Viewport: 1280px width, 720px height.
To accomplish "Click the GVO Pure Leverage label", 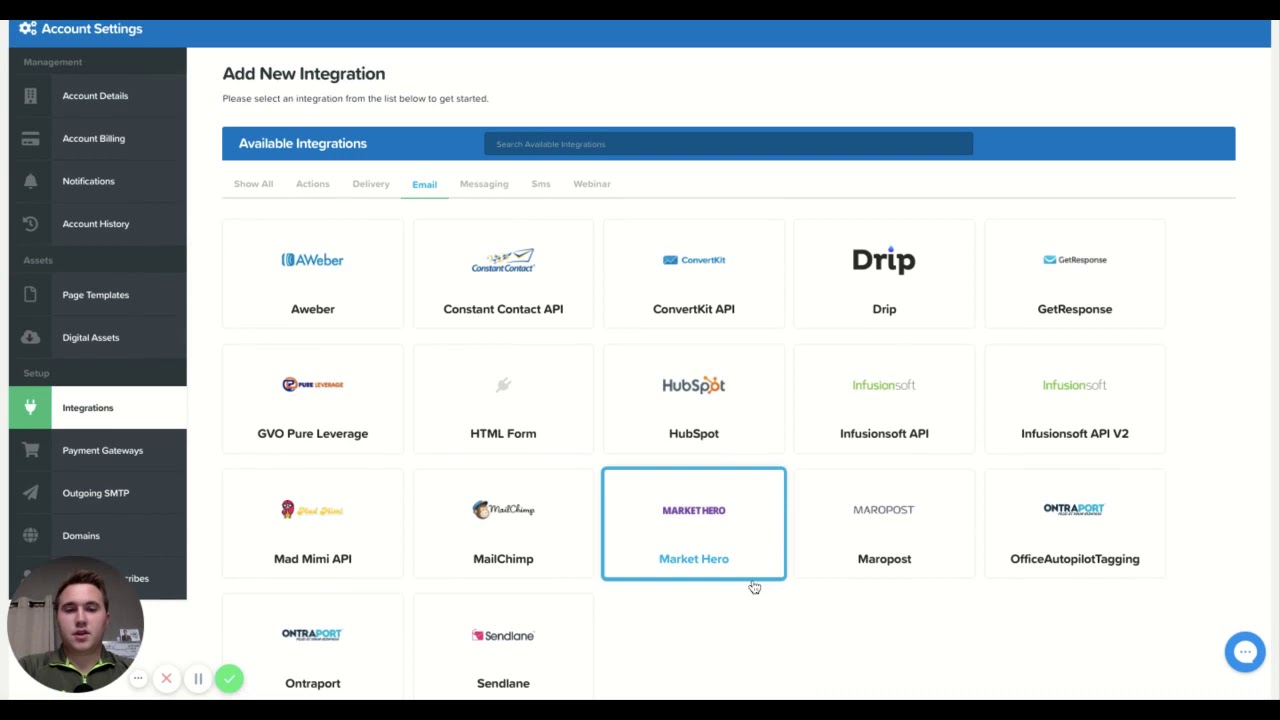I will pyautogui.click(x=313, y=434).
